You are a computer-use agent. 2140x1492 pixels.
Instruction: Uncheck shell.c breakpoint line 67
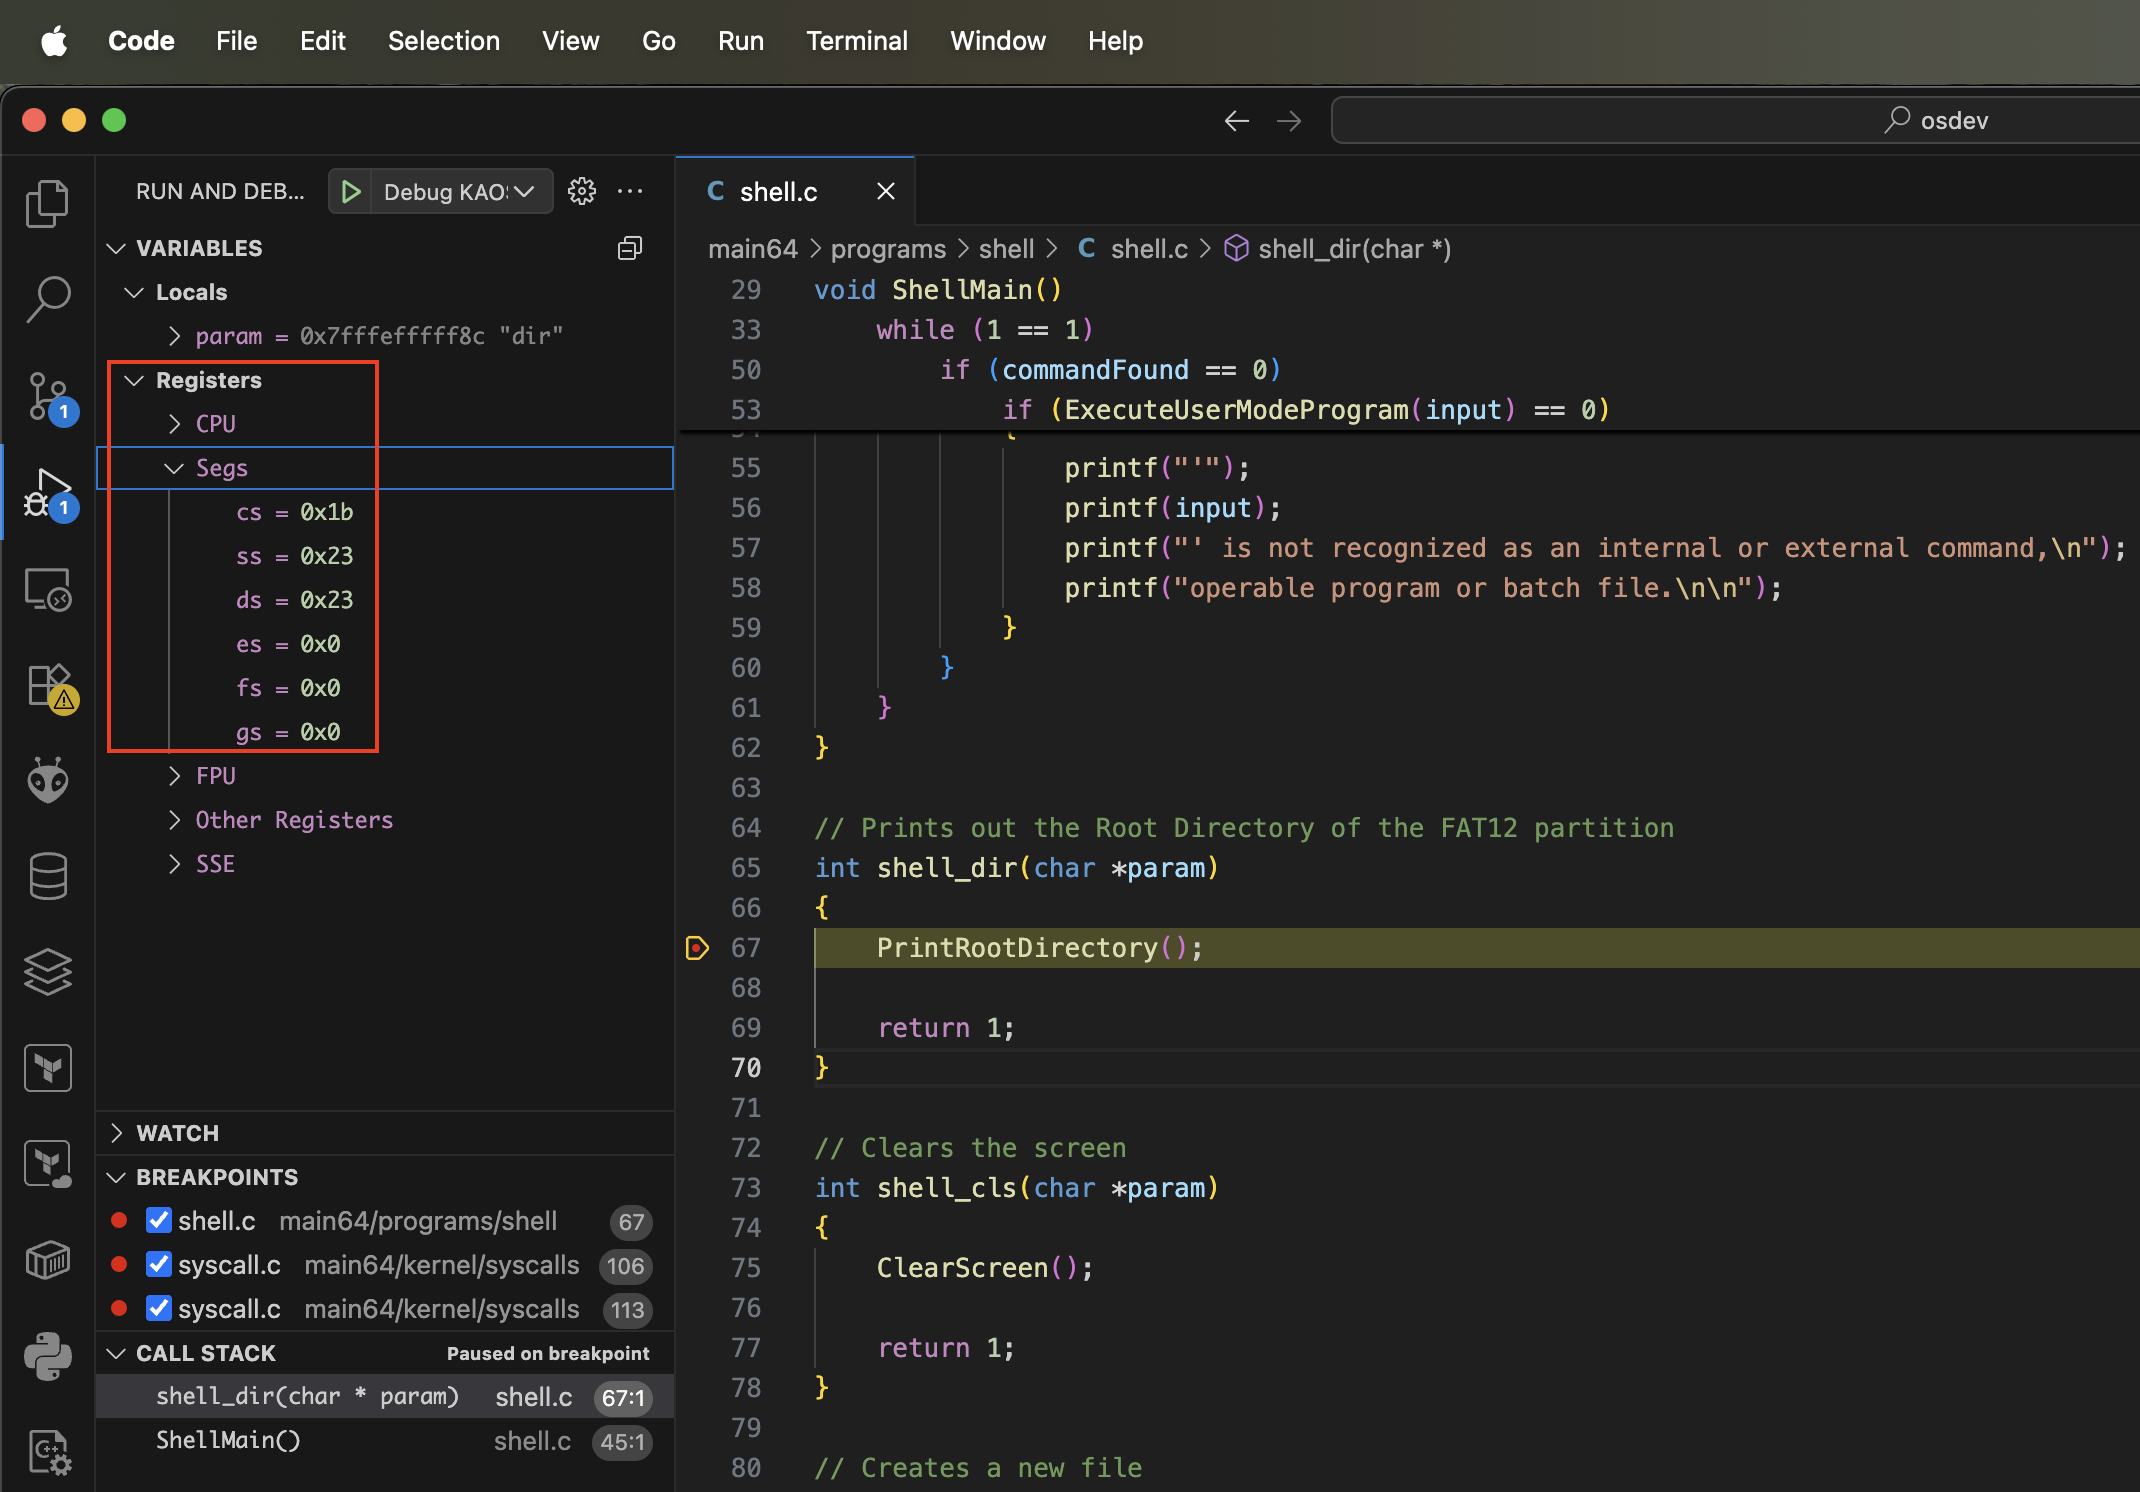pyautogui.click(x=159, y=1220)
